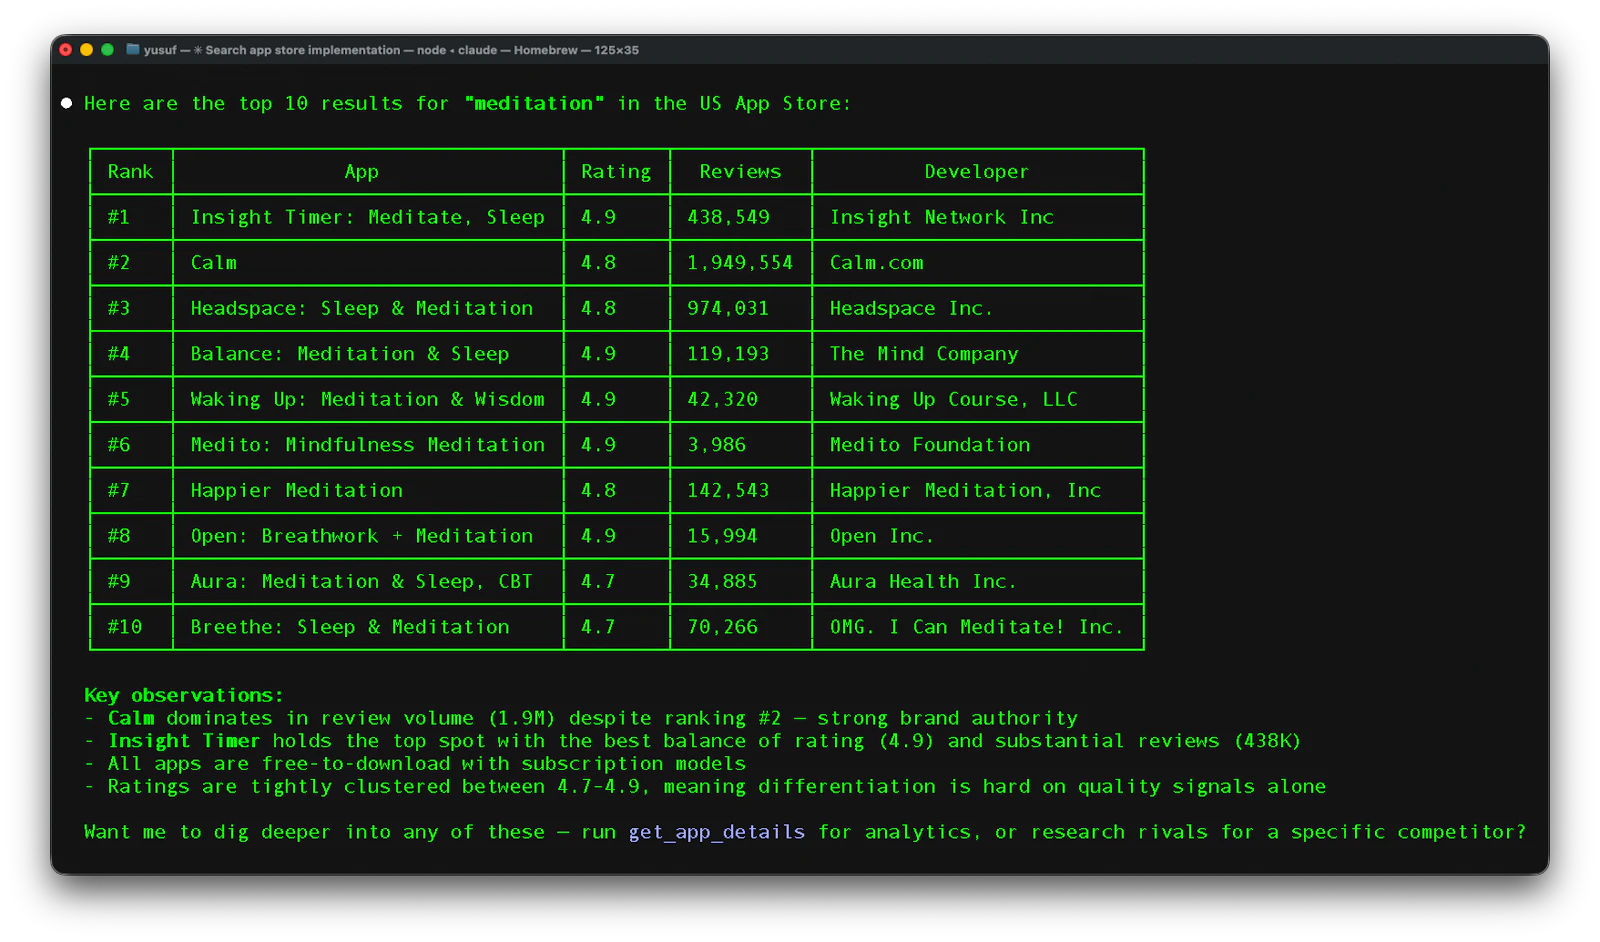This screenshot has width=1600, height=942.
Task: Click the 'App' column header
Action: click(x=362, y=172)
